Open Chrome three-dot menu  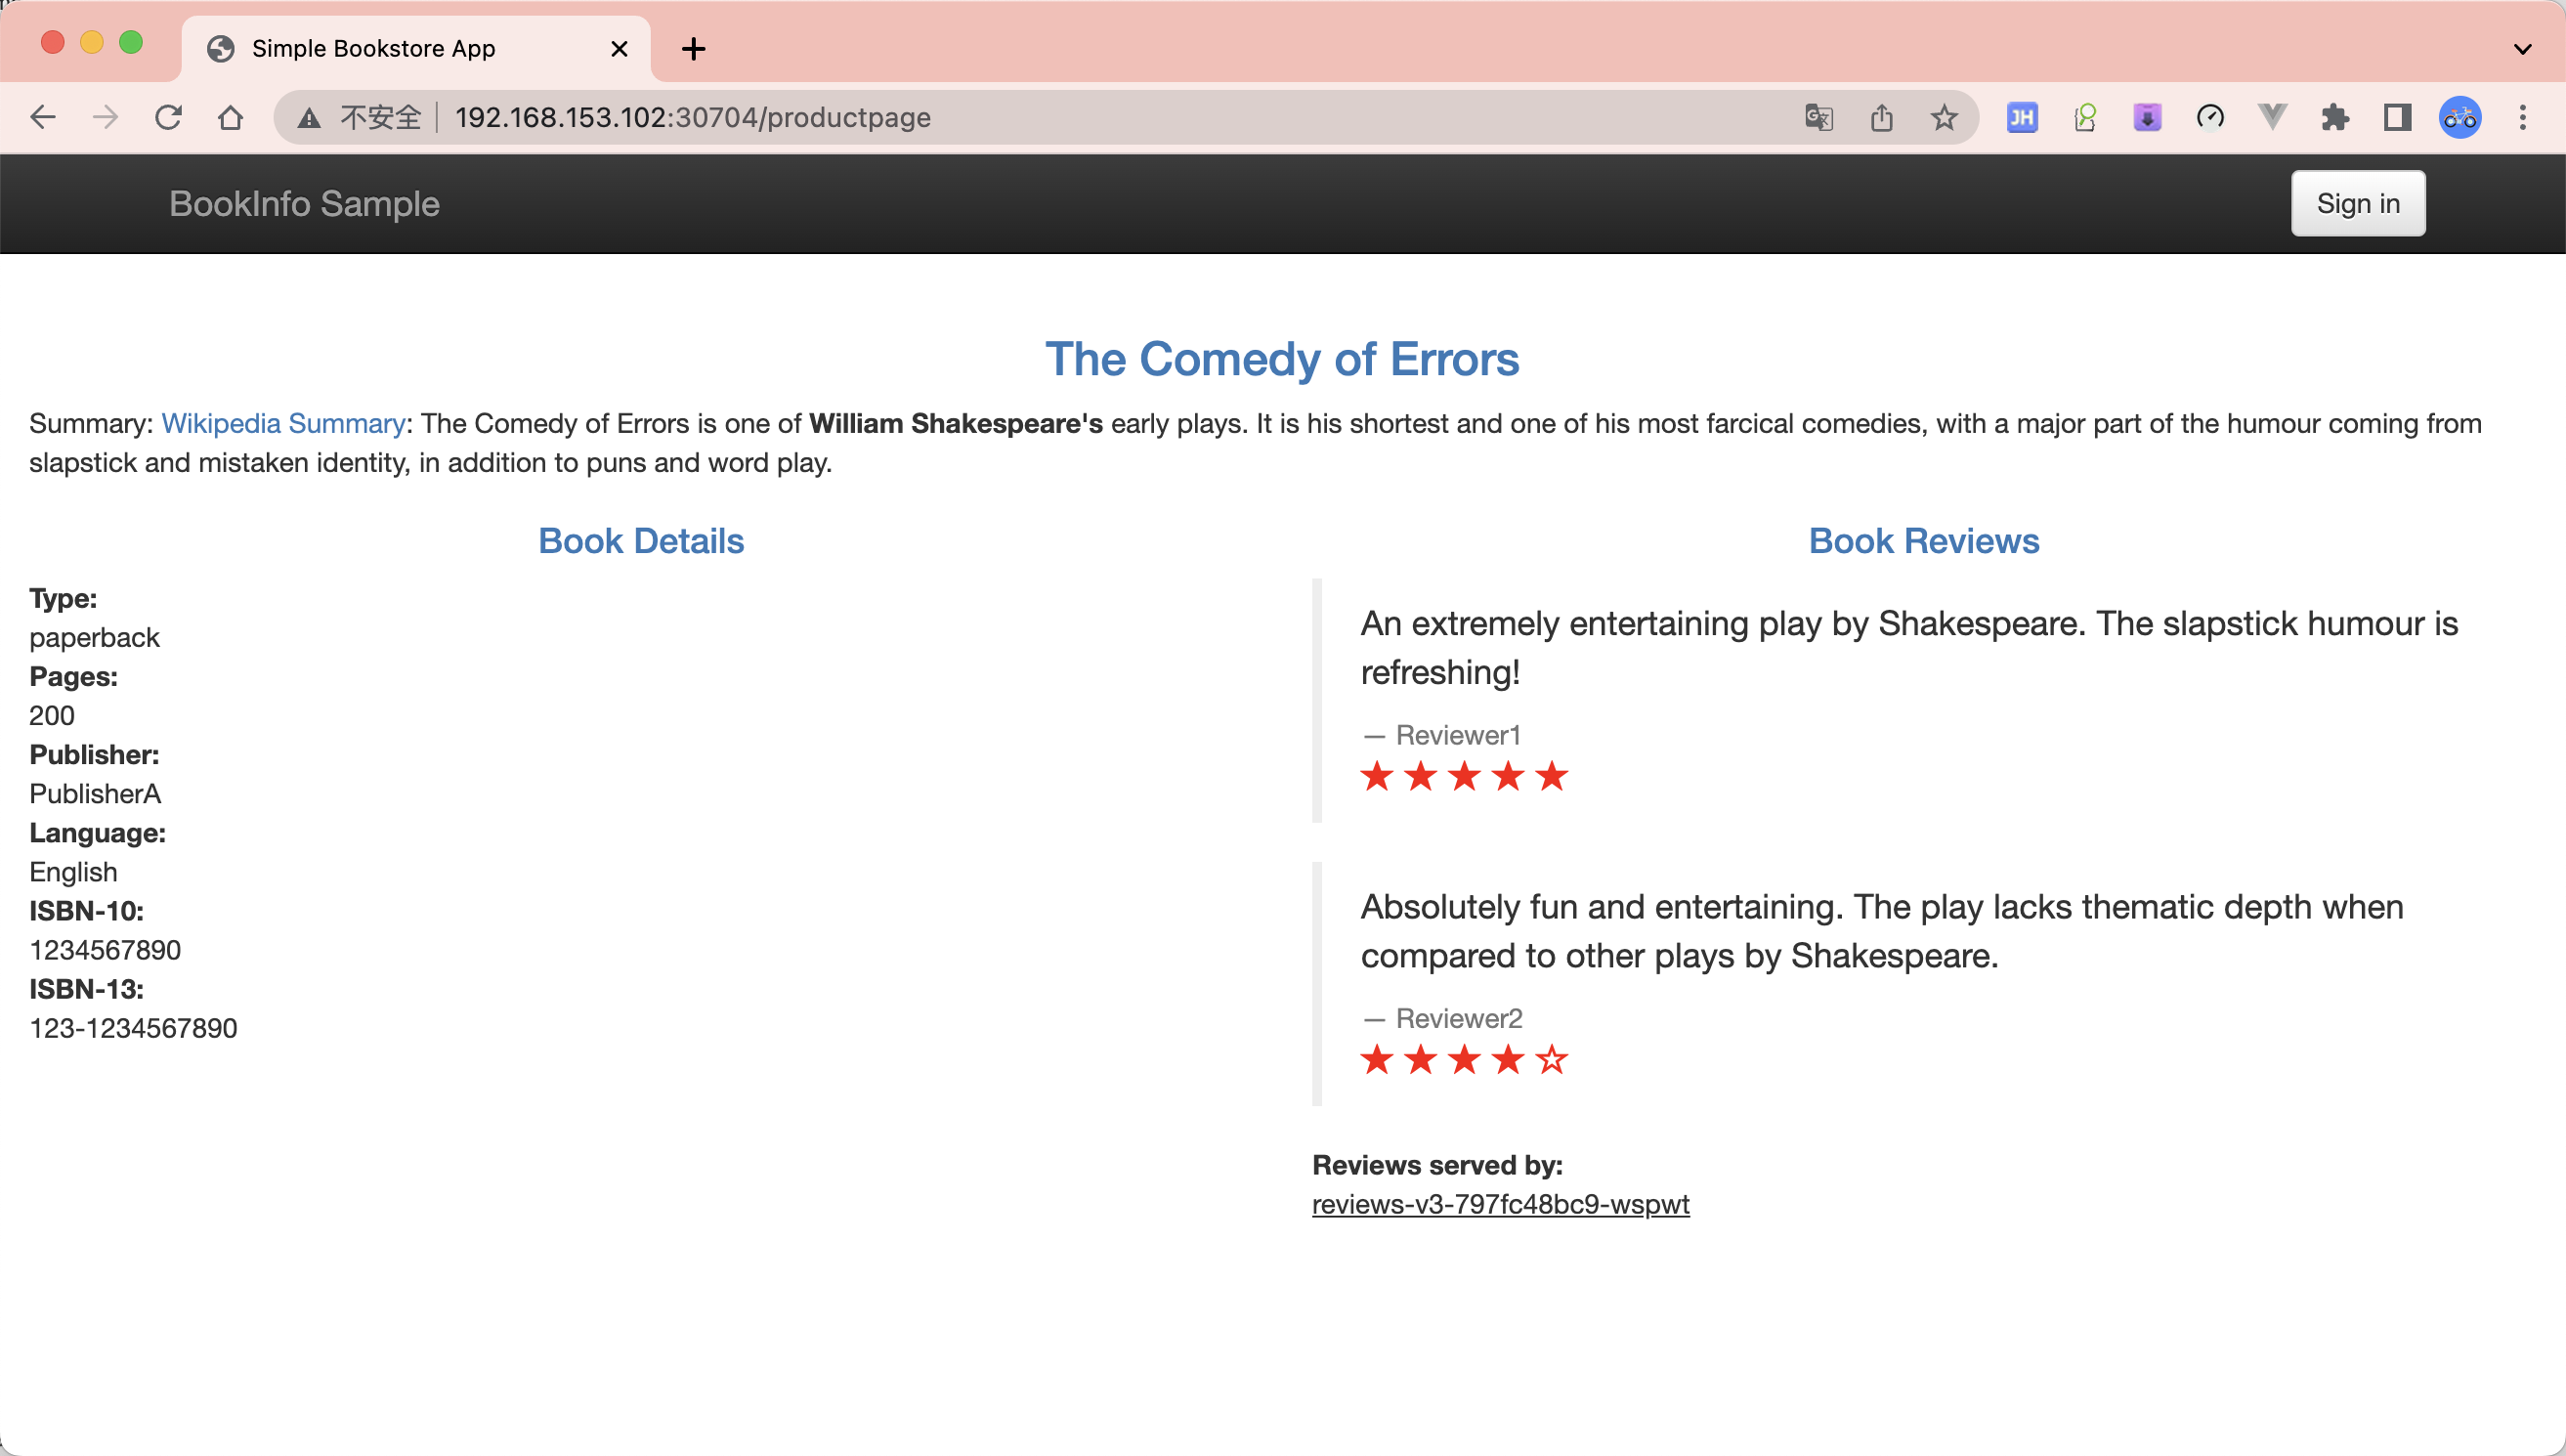pos(2522,117)
